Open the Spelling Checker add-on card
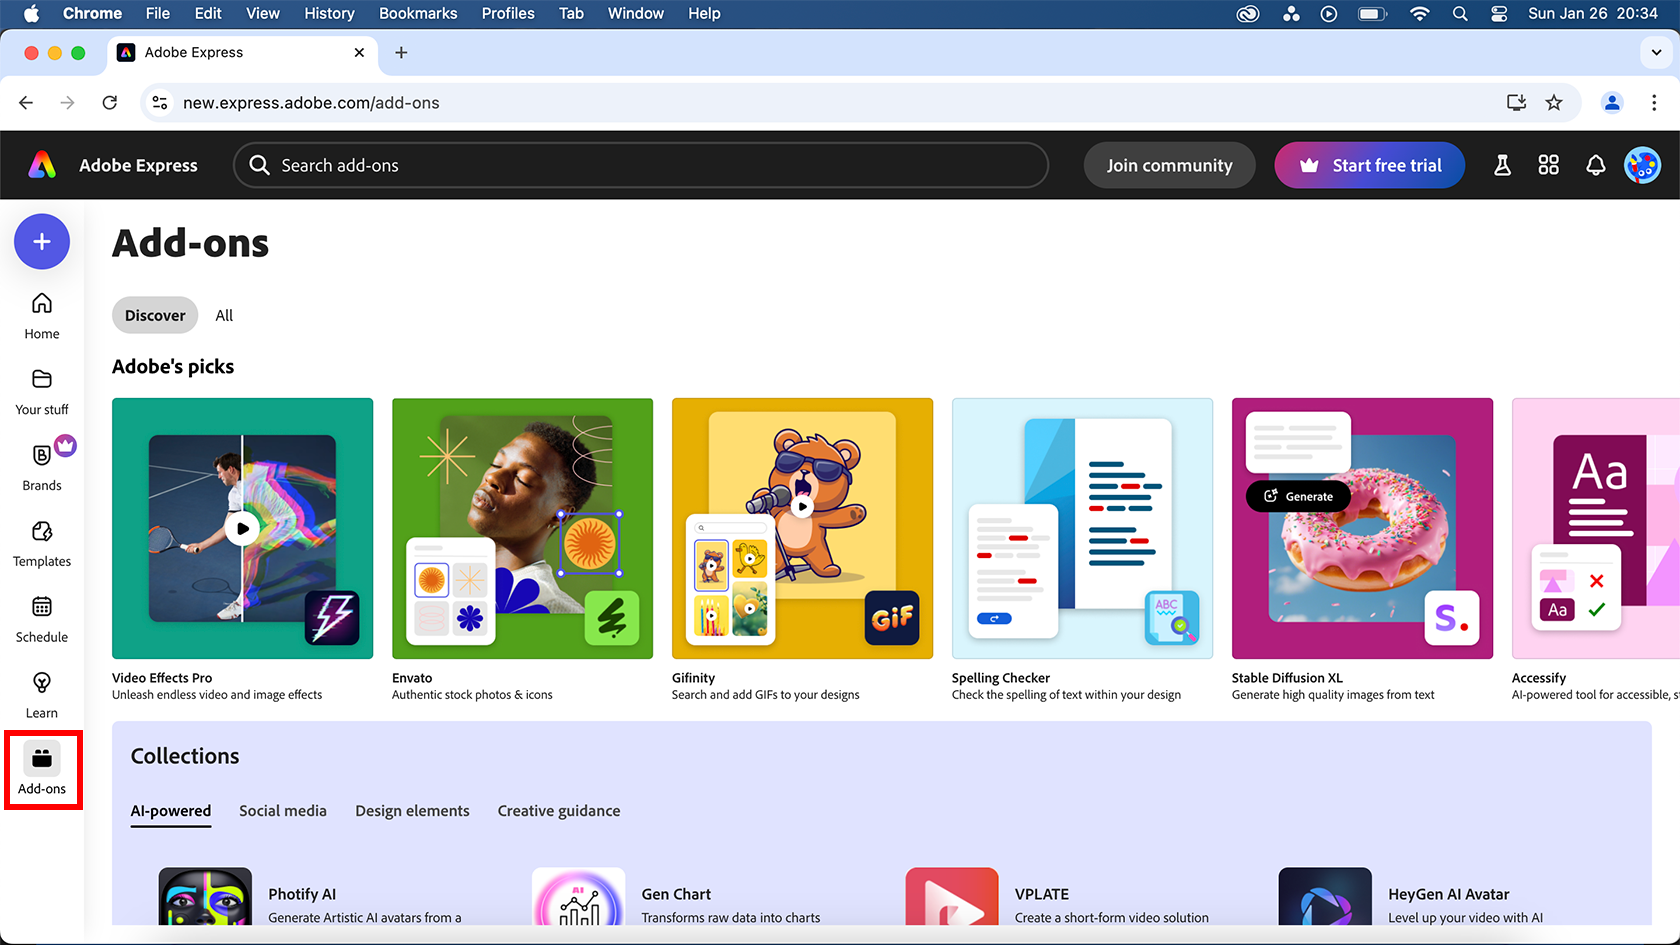 [1082, 528]
